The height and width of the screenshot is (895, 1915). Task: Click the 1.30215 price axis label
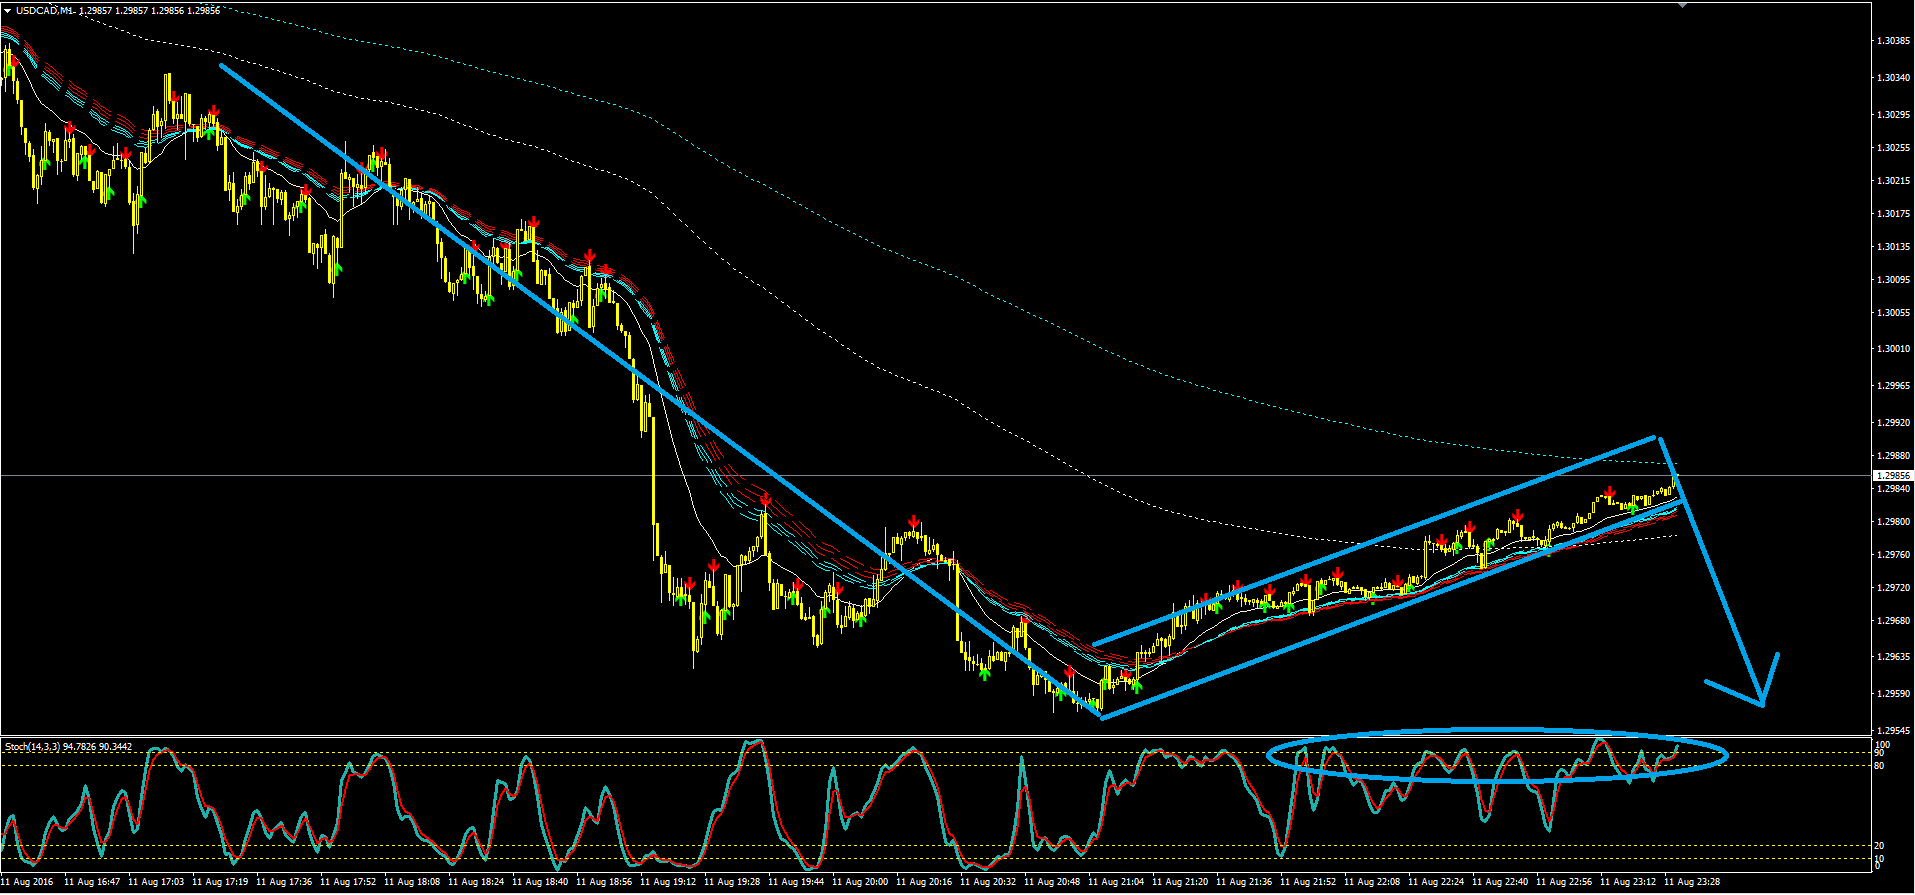[x=1894, y=180]
